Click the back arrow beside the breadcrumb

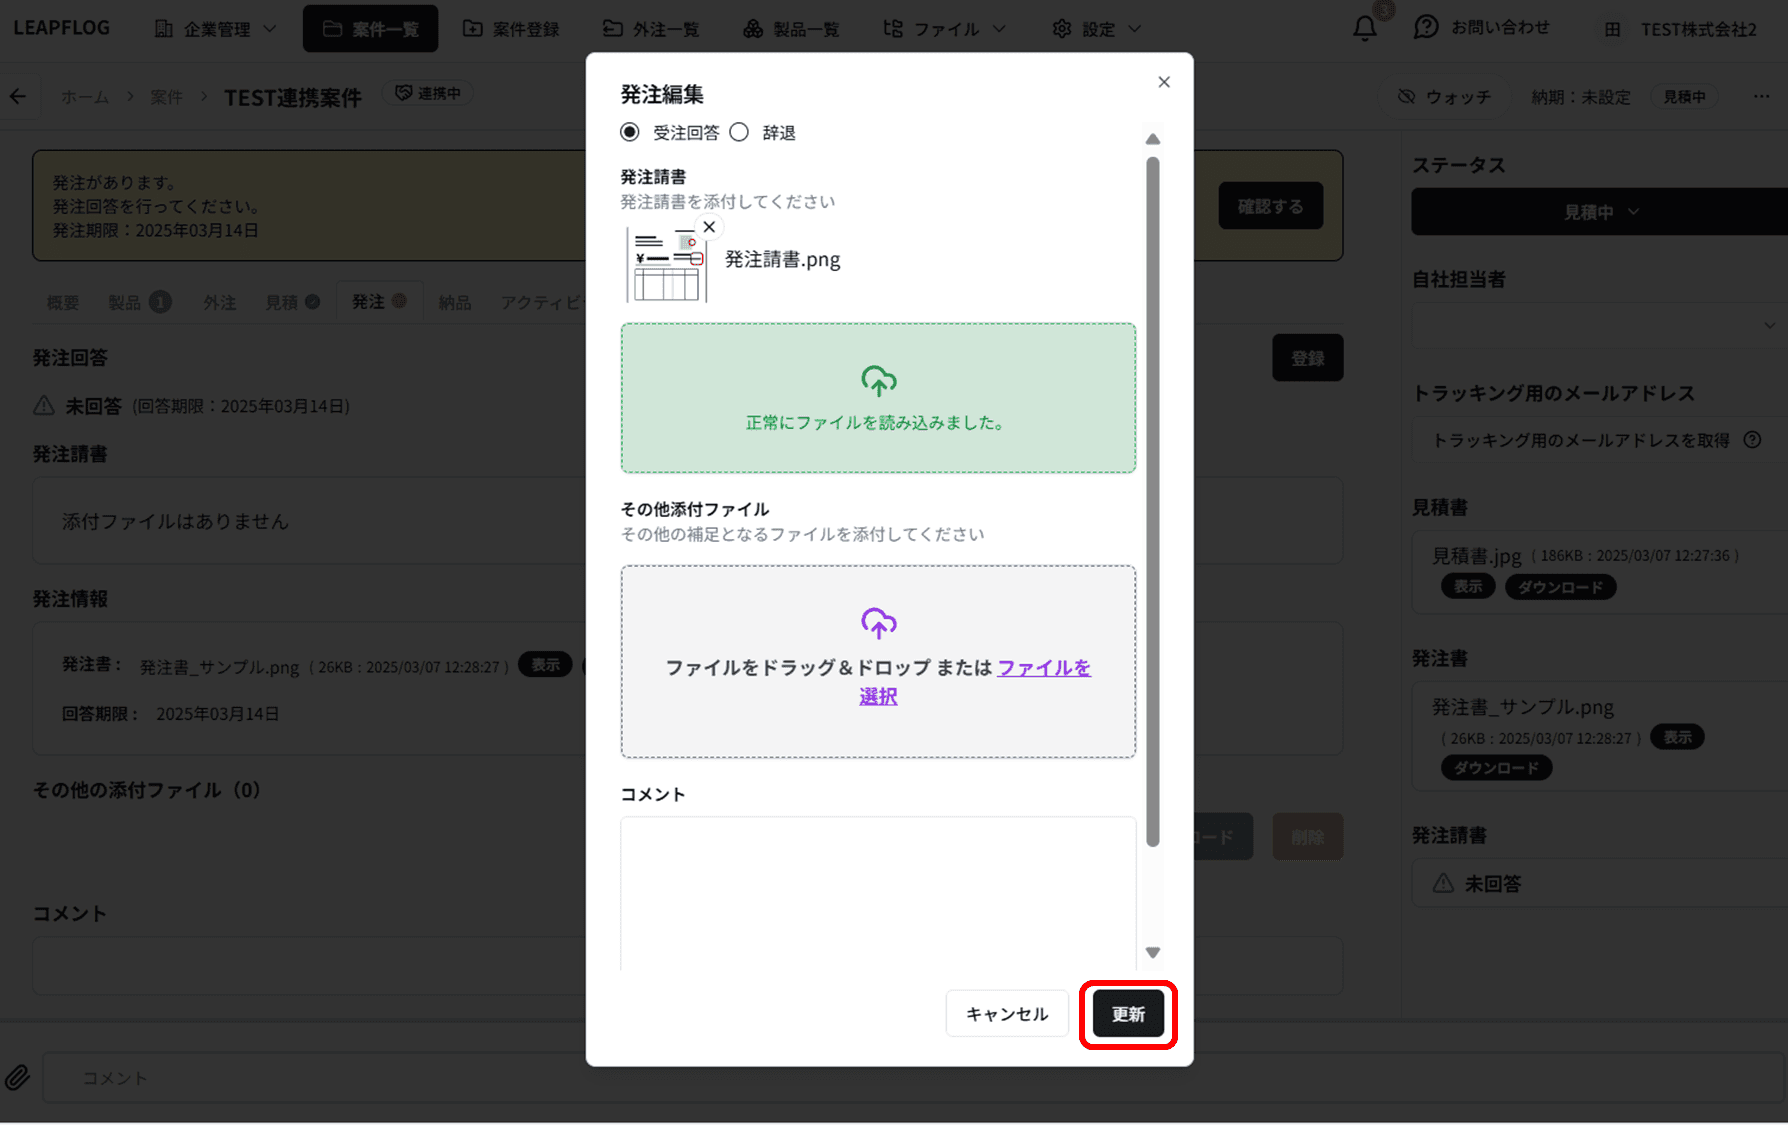[18, 96]
